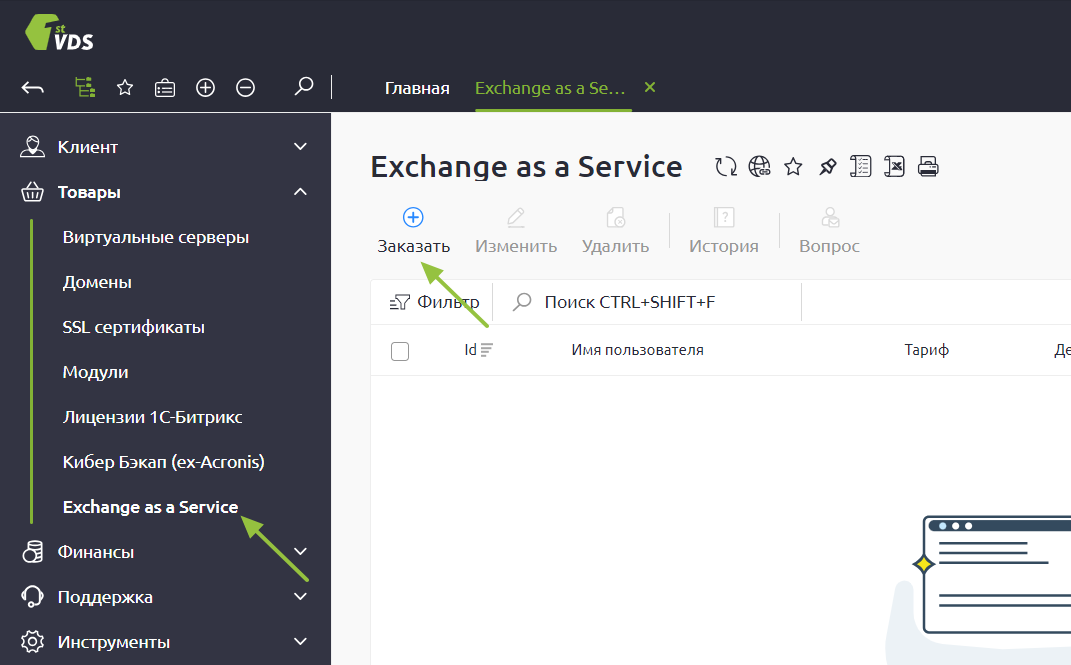1071x665 pixels.
Task: Click the back arrow icon
Action: [x=32, y=87]
